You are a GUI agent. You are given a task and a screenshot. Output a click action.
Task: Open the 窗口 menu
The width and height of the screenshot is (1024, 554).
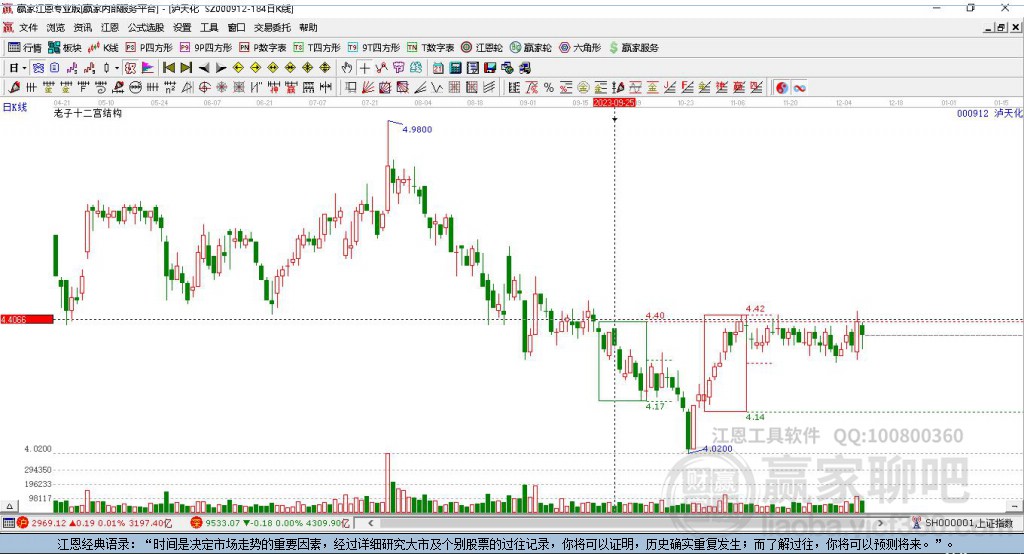pyautogui.click(x=236, y=27)
